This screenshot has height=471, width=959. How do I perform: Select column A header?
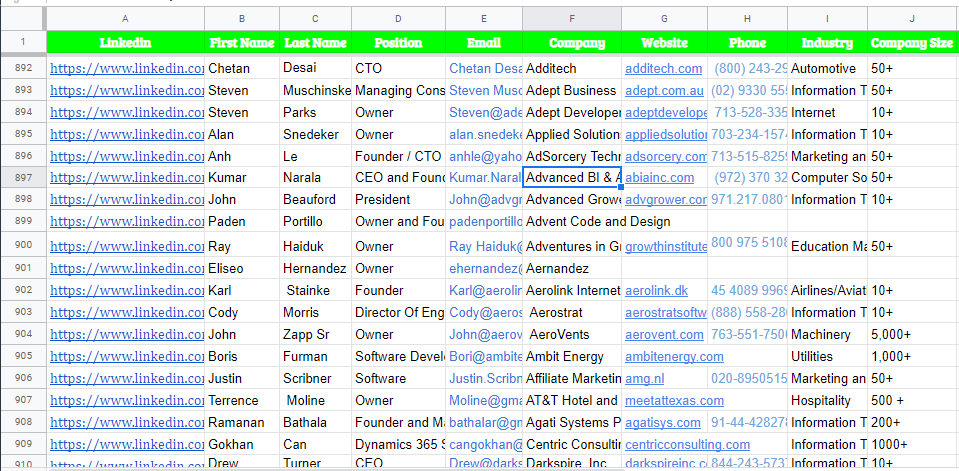125,19
